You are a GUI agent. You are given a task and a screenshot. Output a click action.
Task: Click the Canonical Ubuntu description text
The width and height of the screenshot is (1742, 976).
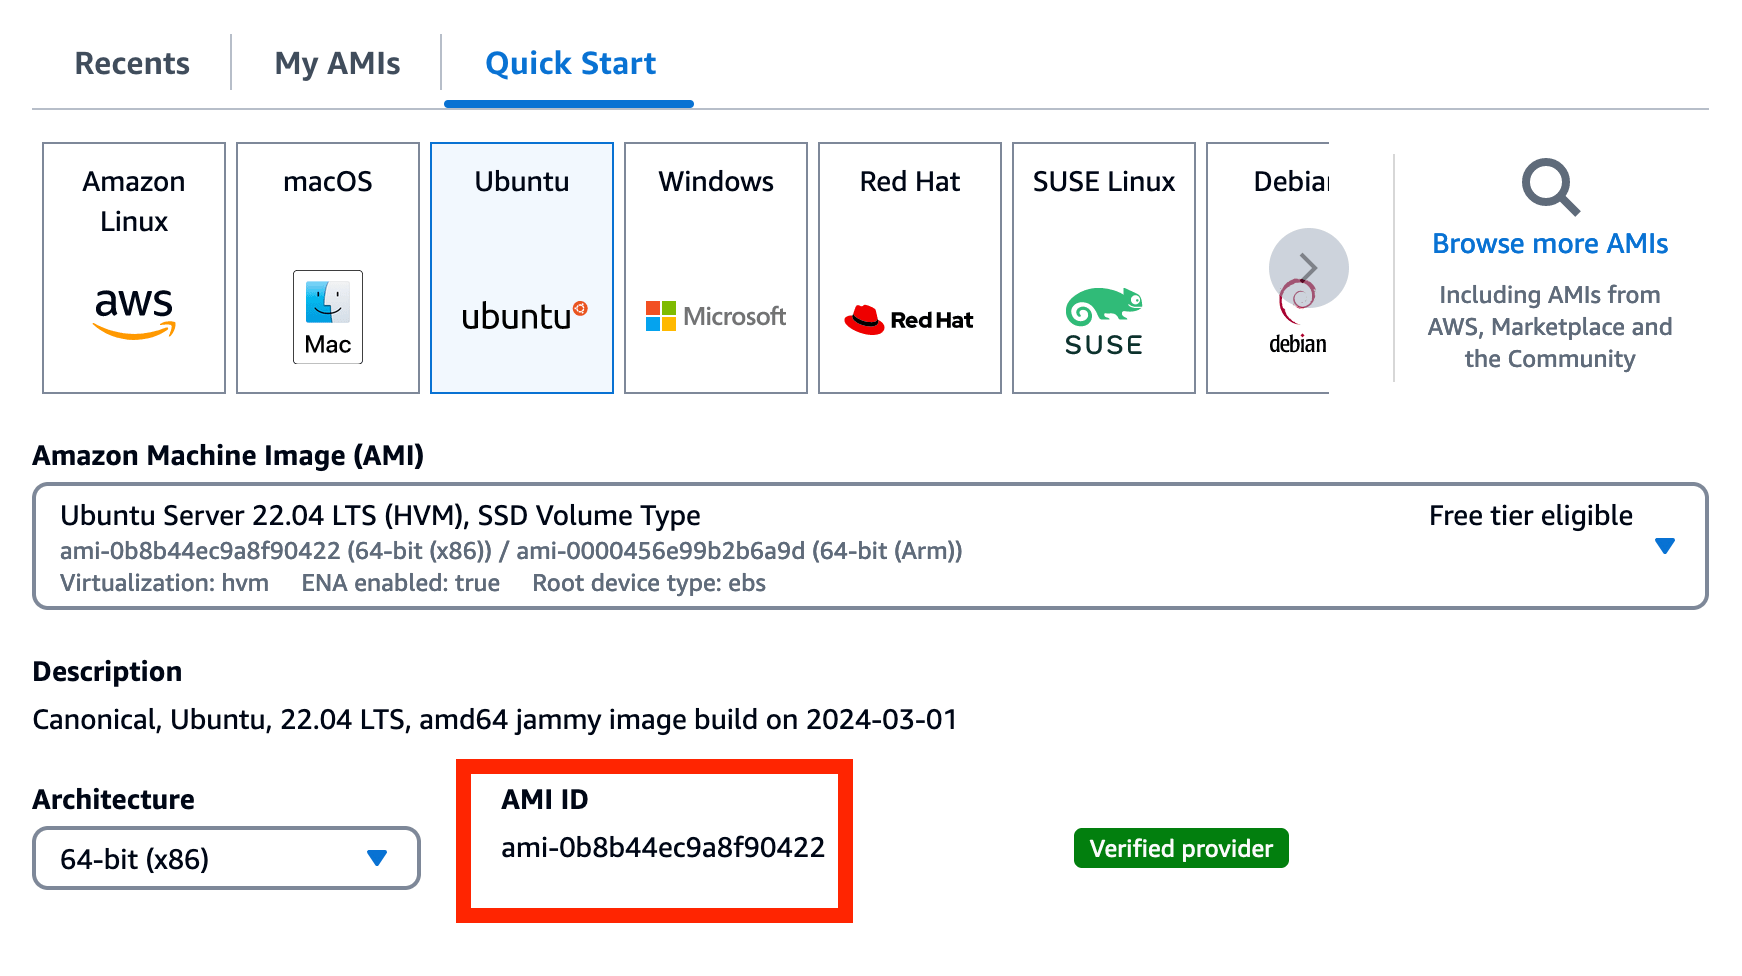(495, 720)
